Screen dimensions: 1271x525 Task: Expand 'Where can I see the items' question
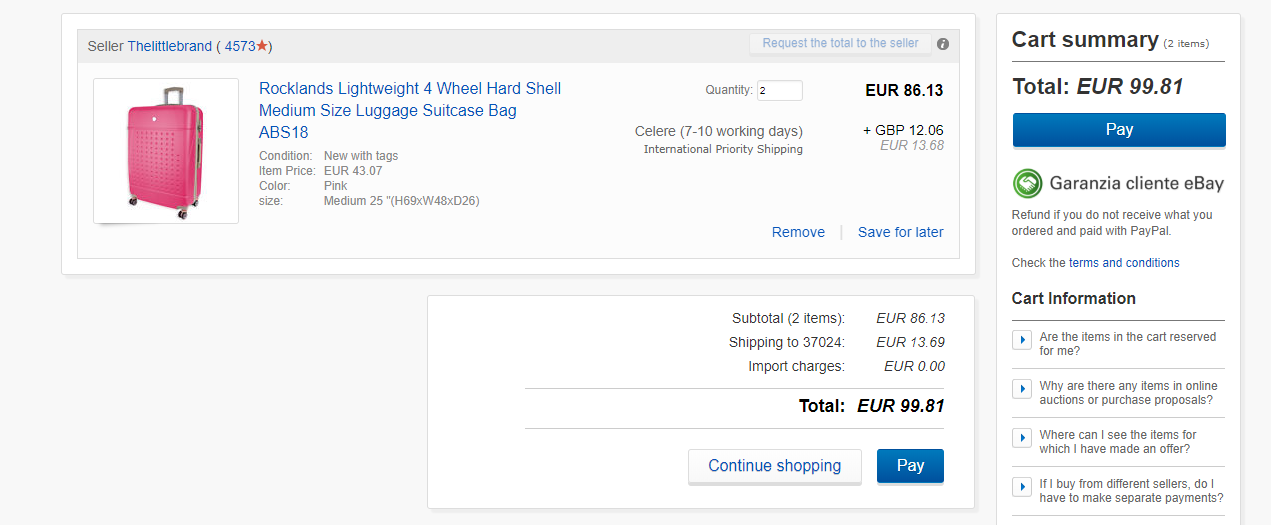(1022, 438)
